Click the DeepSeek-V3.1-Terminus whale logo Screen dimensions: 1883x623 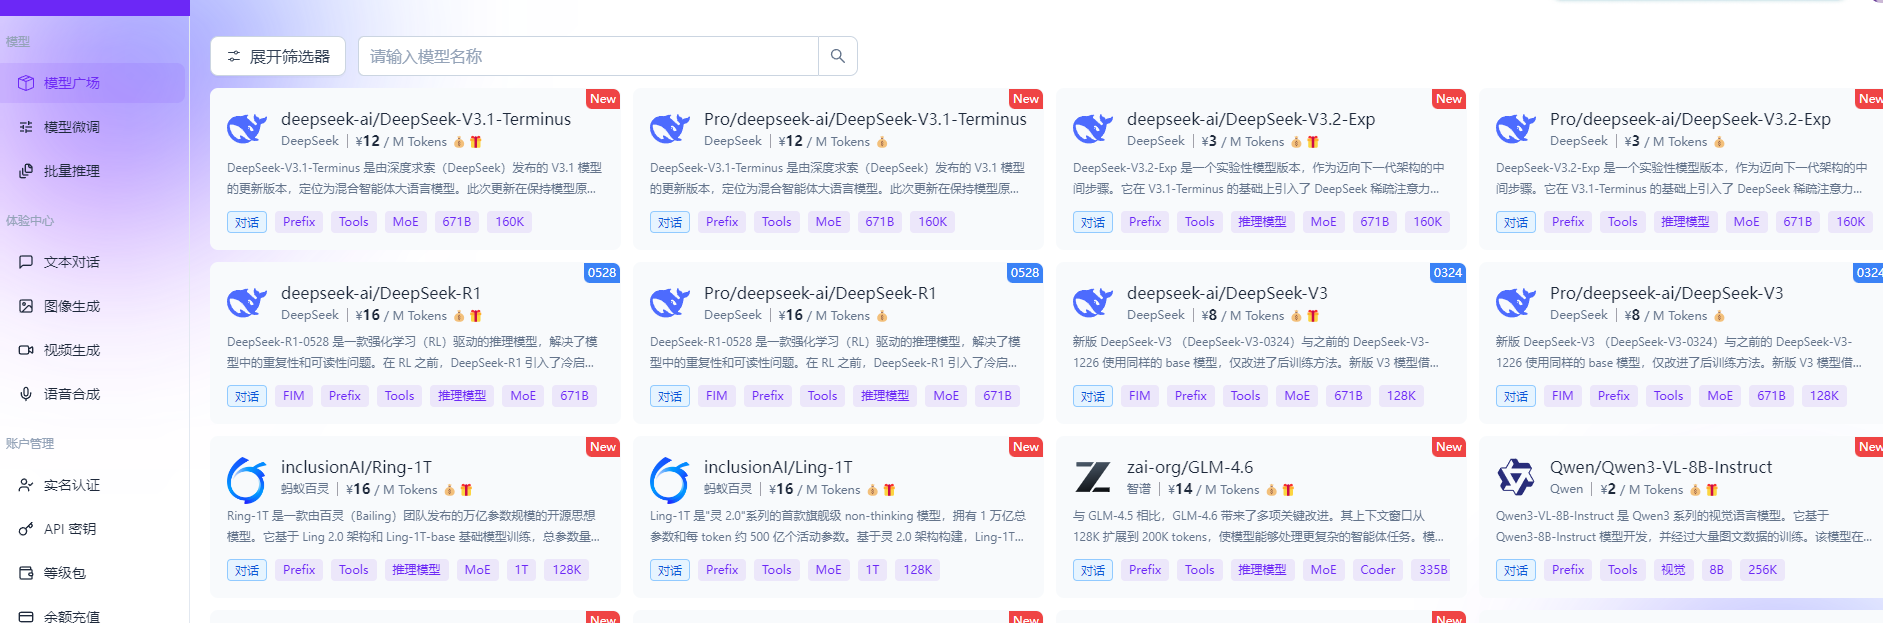point(247,130)
